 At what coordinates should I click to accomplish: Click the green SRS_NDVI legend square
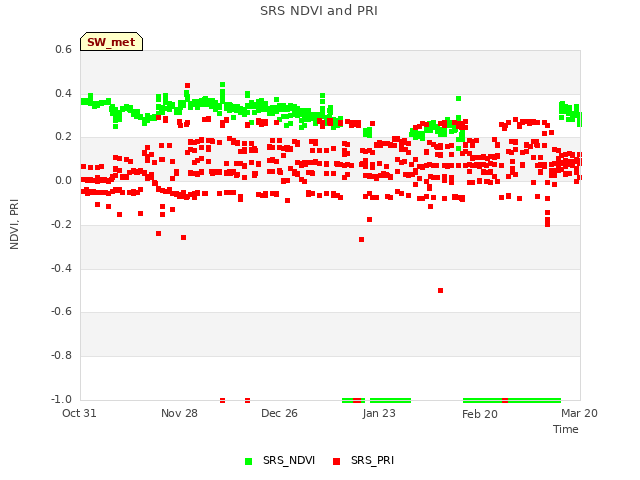tap(248, 461)
